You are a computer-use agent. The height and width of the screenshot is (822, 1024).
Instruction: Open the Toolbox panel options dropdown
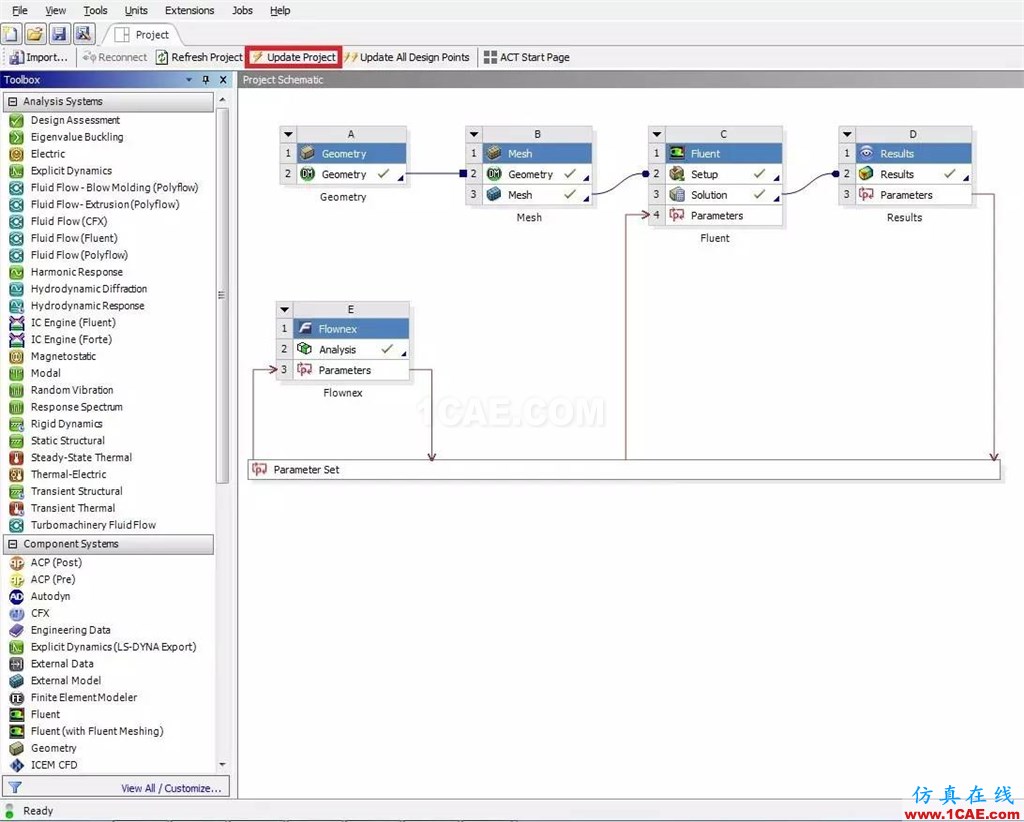coord(189,80)
